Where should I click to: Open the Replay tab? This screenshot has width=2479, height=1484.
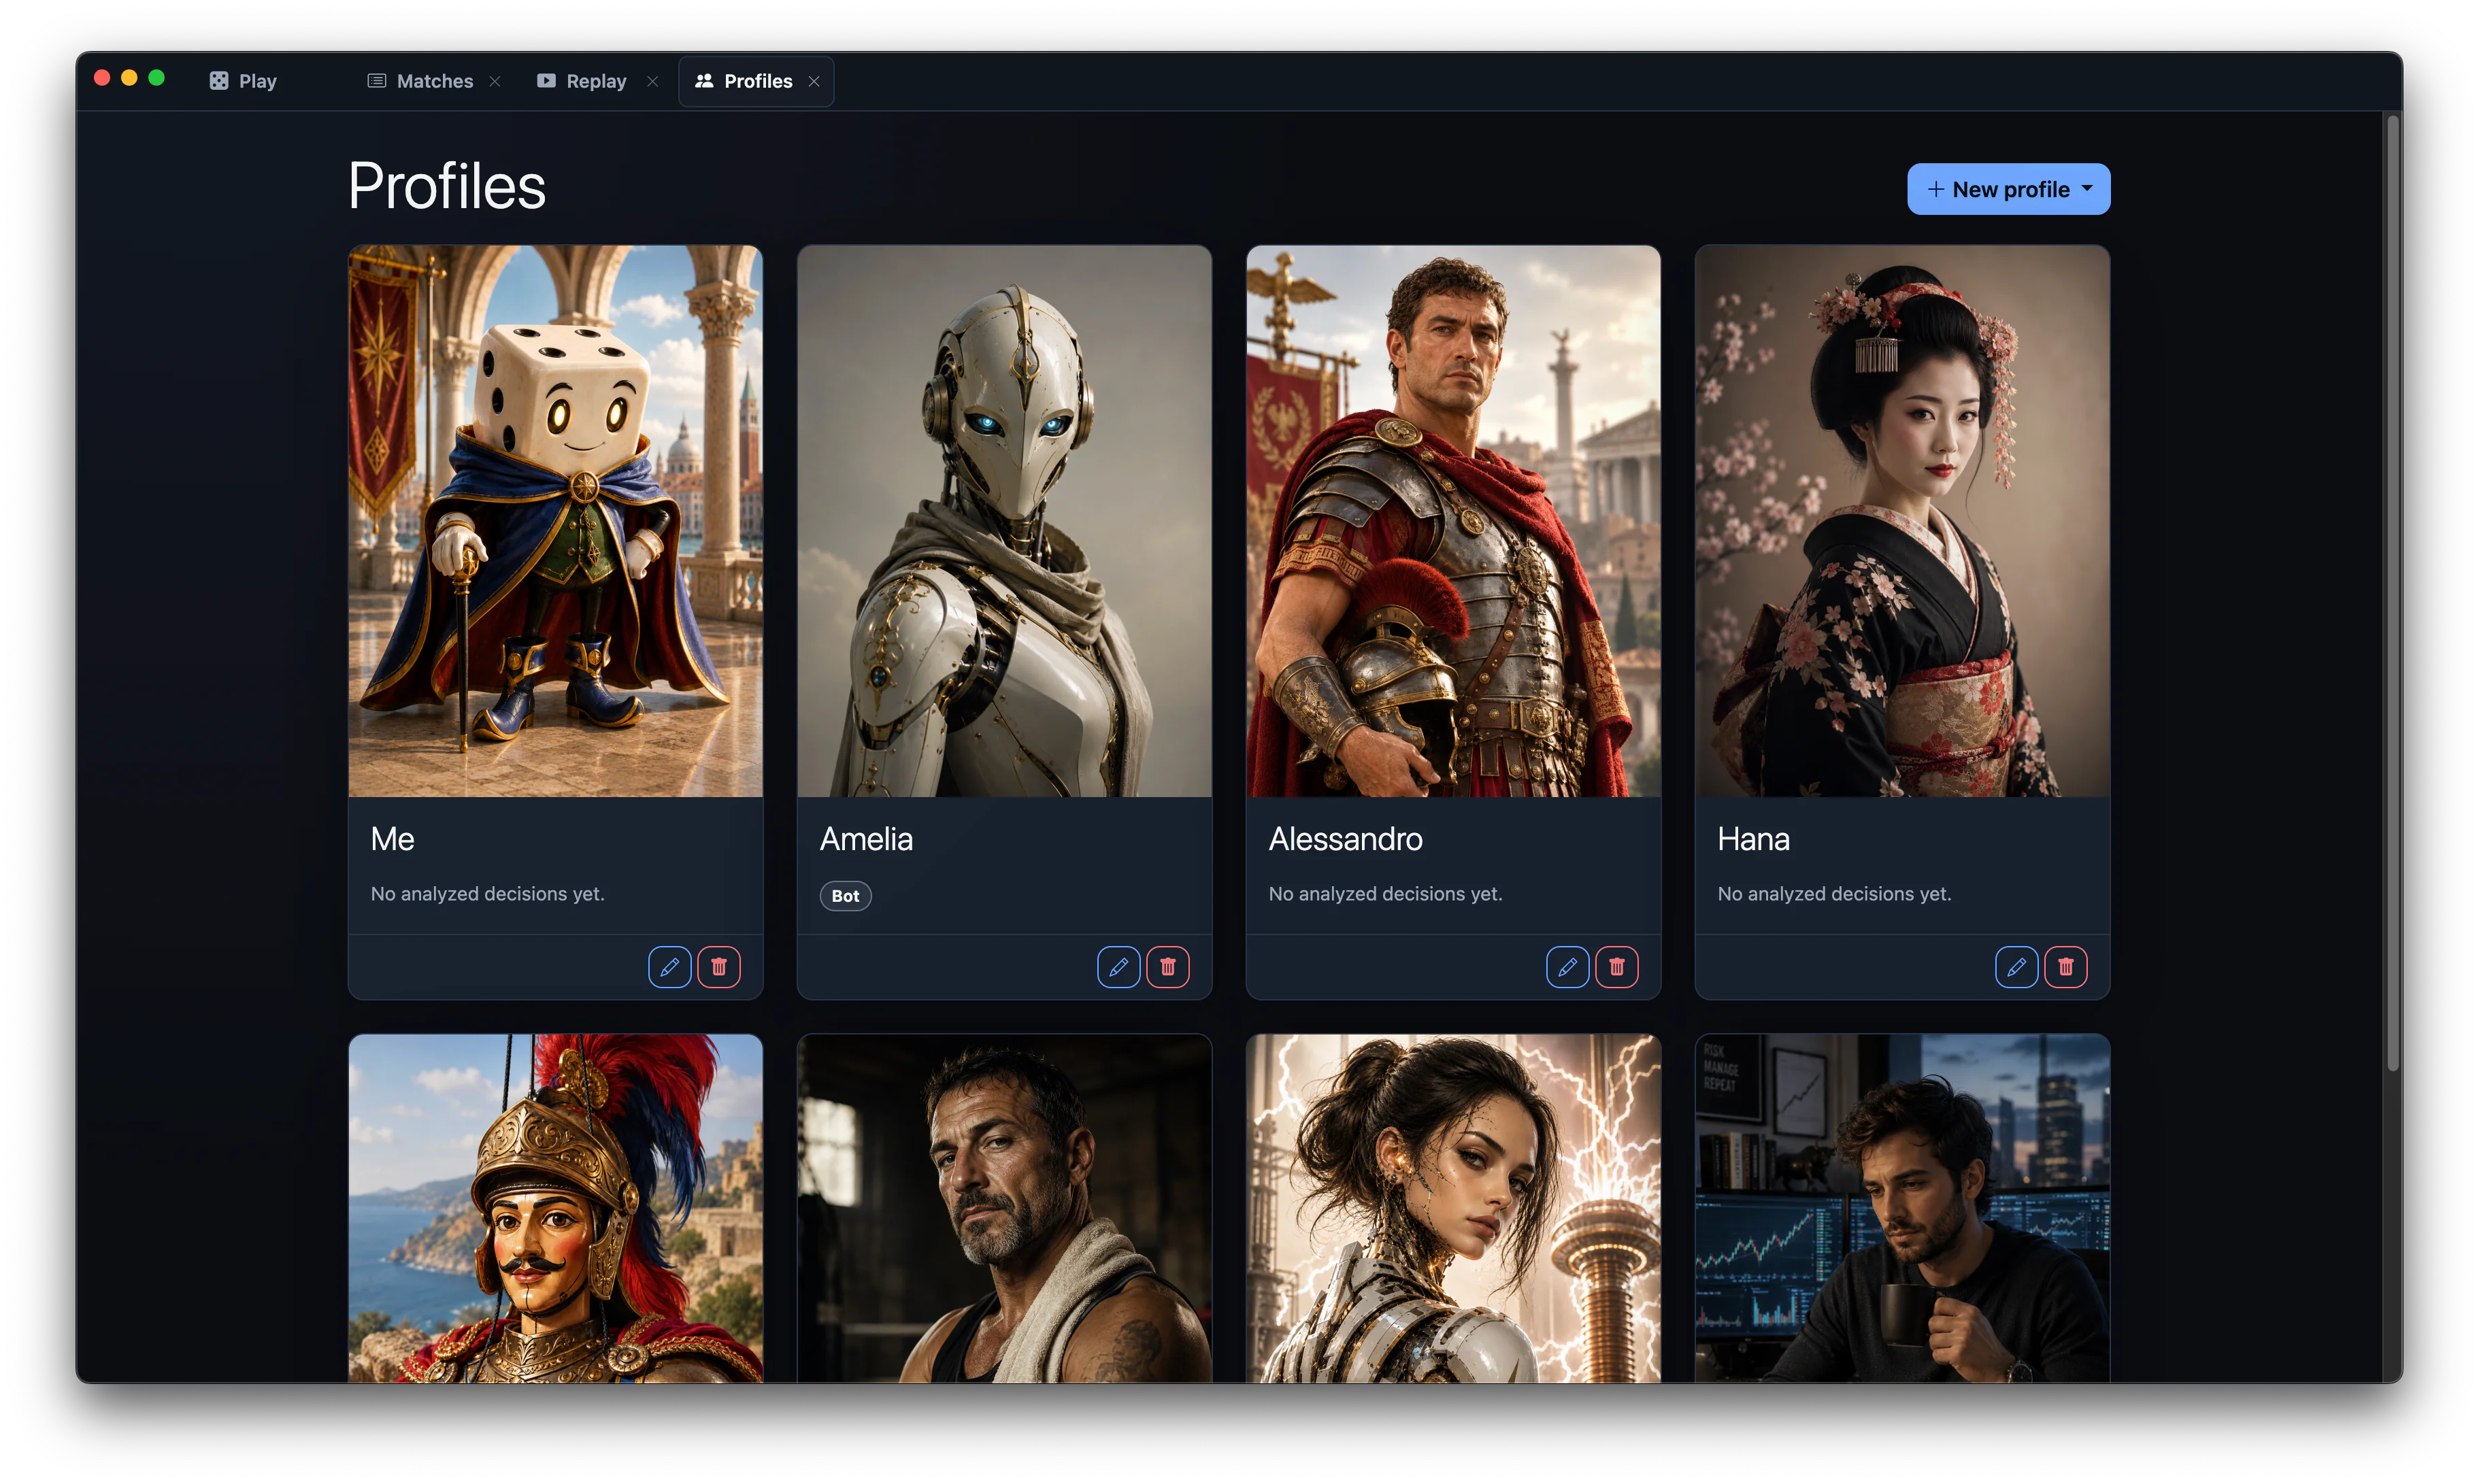click(596, 81)
